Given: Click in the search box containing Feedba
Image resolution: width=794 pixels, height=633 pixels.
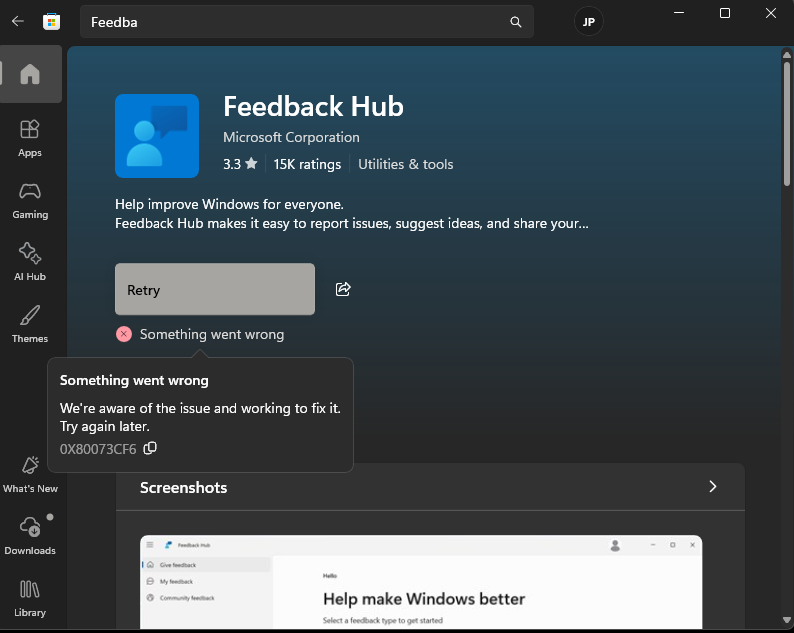Looking at the screenshot, I should point(306,22).
